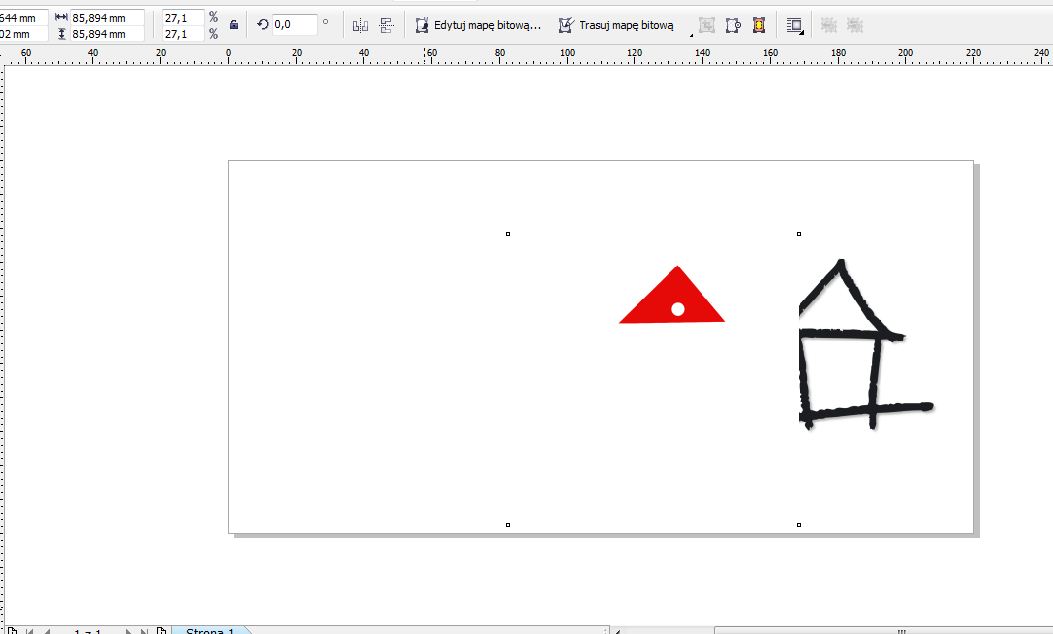
Task: Click the horizontal scale percent field
Action: tap(183, 17)
